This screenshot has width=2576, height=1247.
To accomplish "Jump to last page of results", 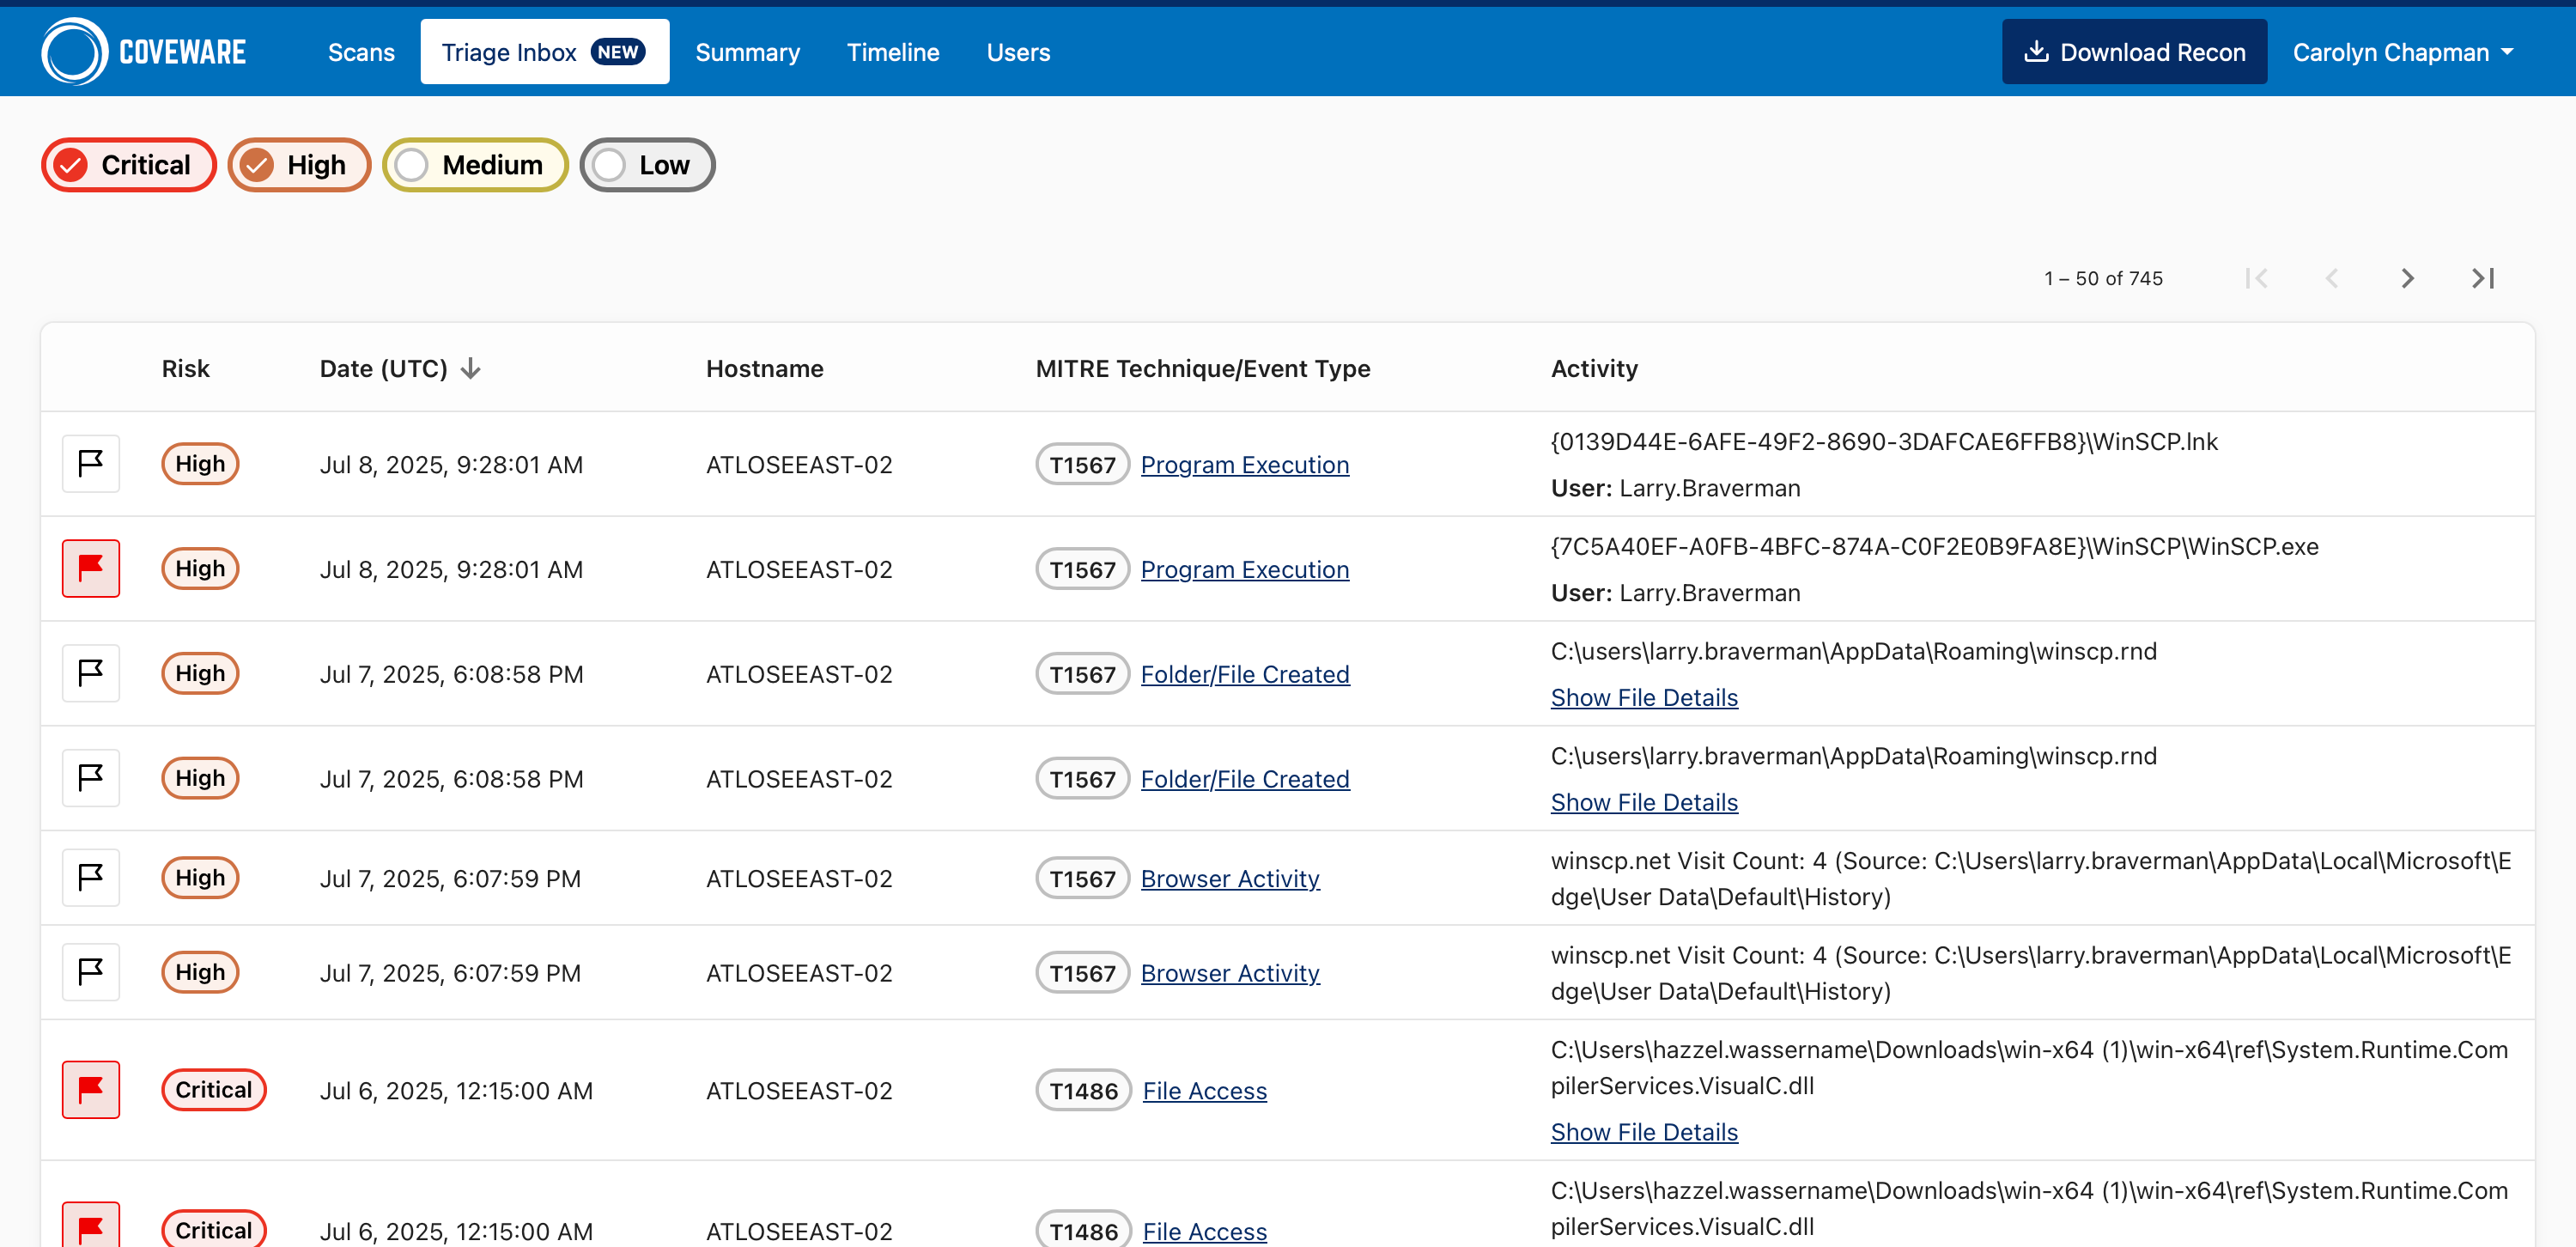I will click(x=2482, y=278).
